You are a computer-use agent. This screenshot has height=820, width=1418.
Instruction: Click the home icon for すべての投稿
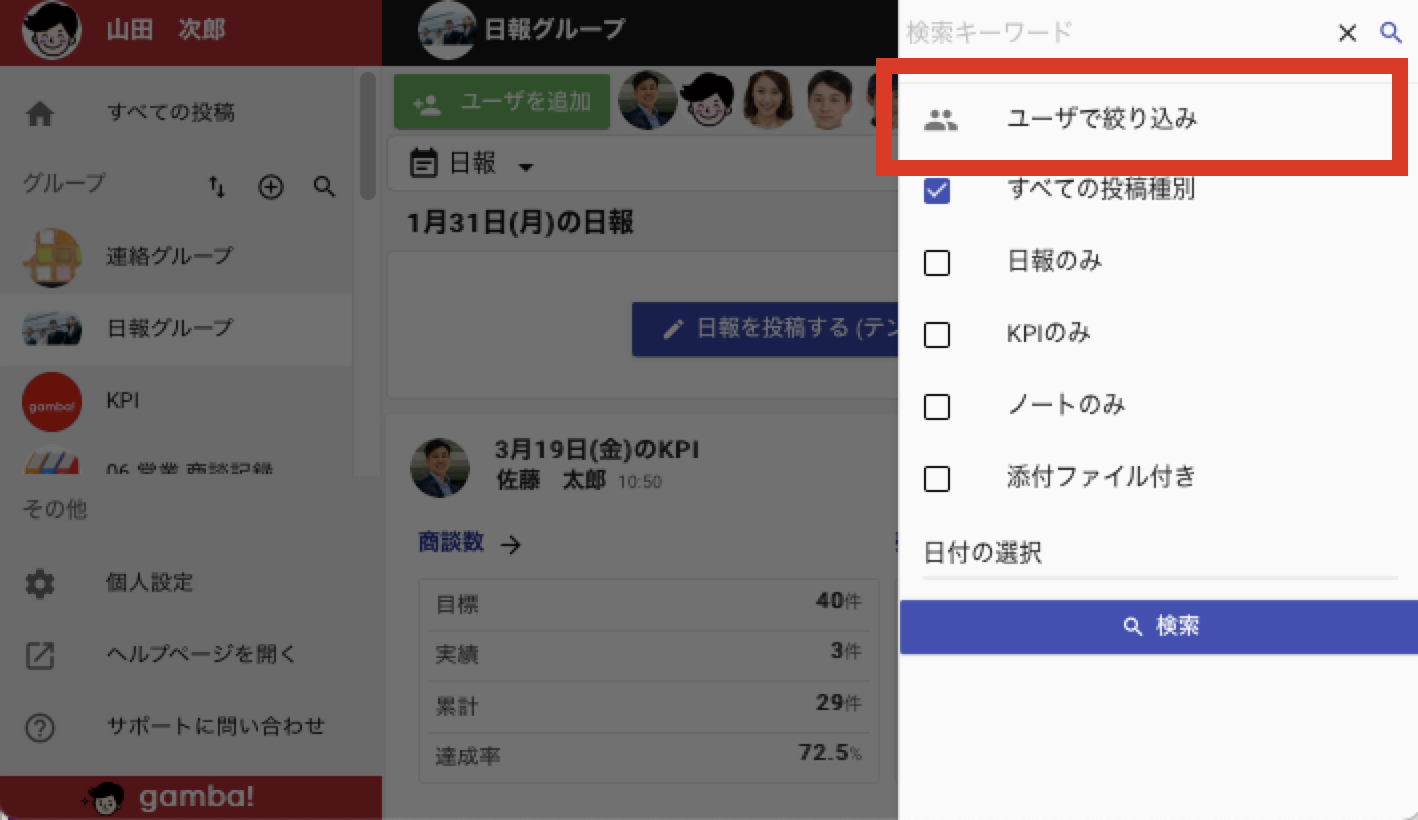point(40,114)
